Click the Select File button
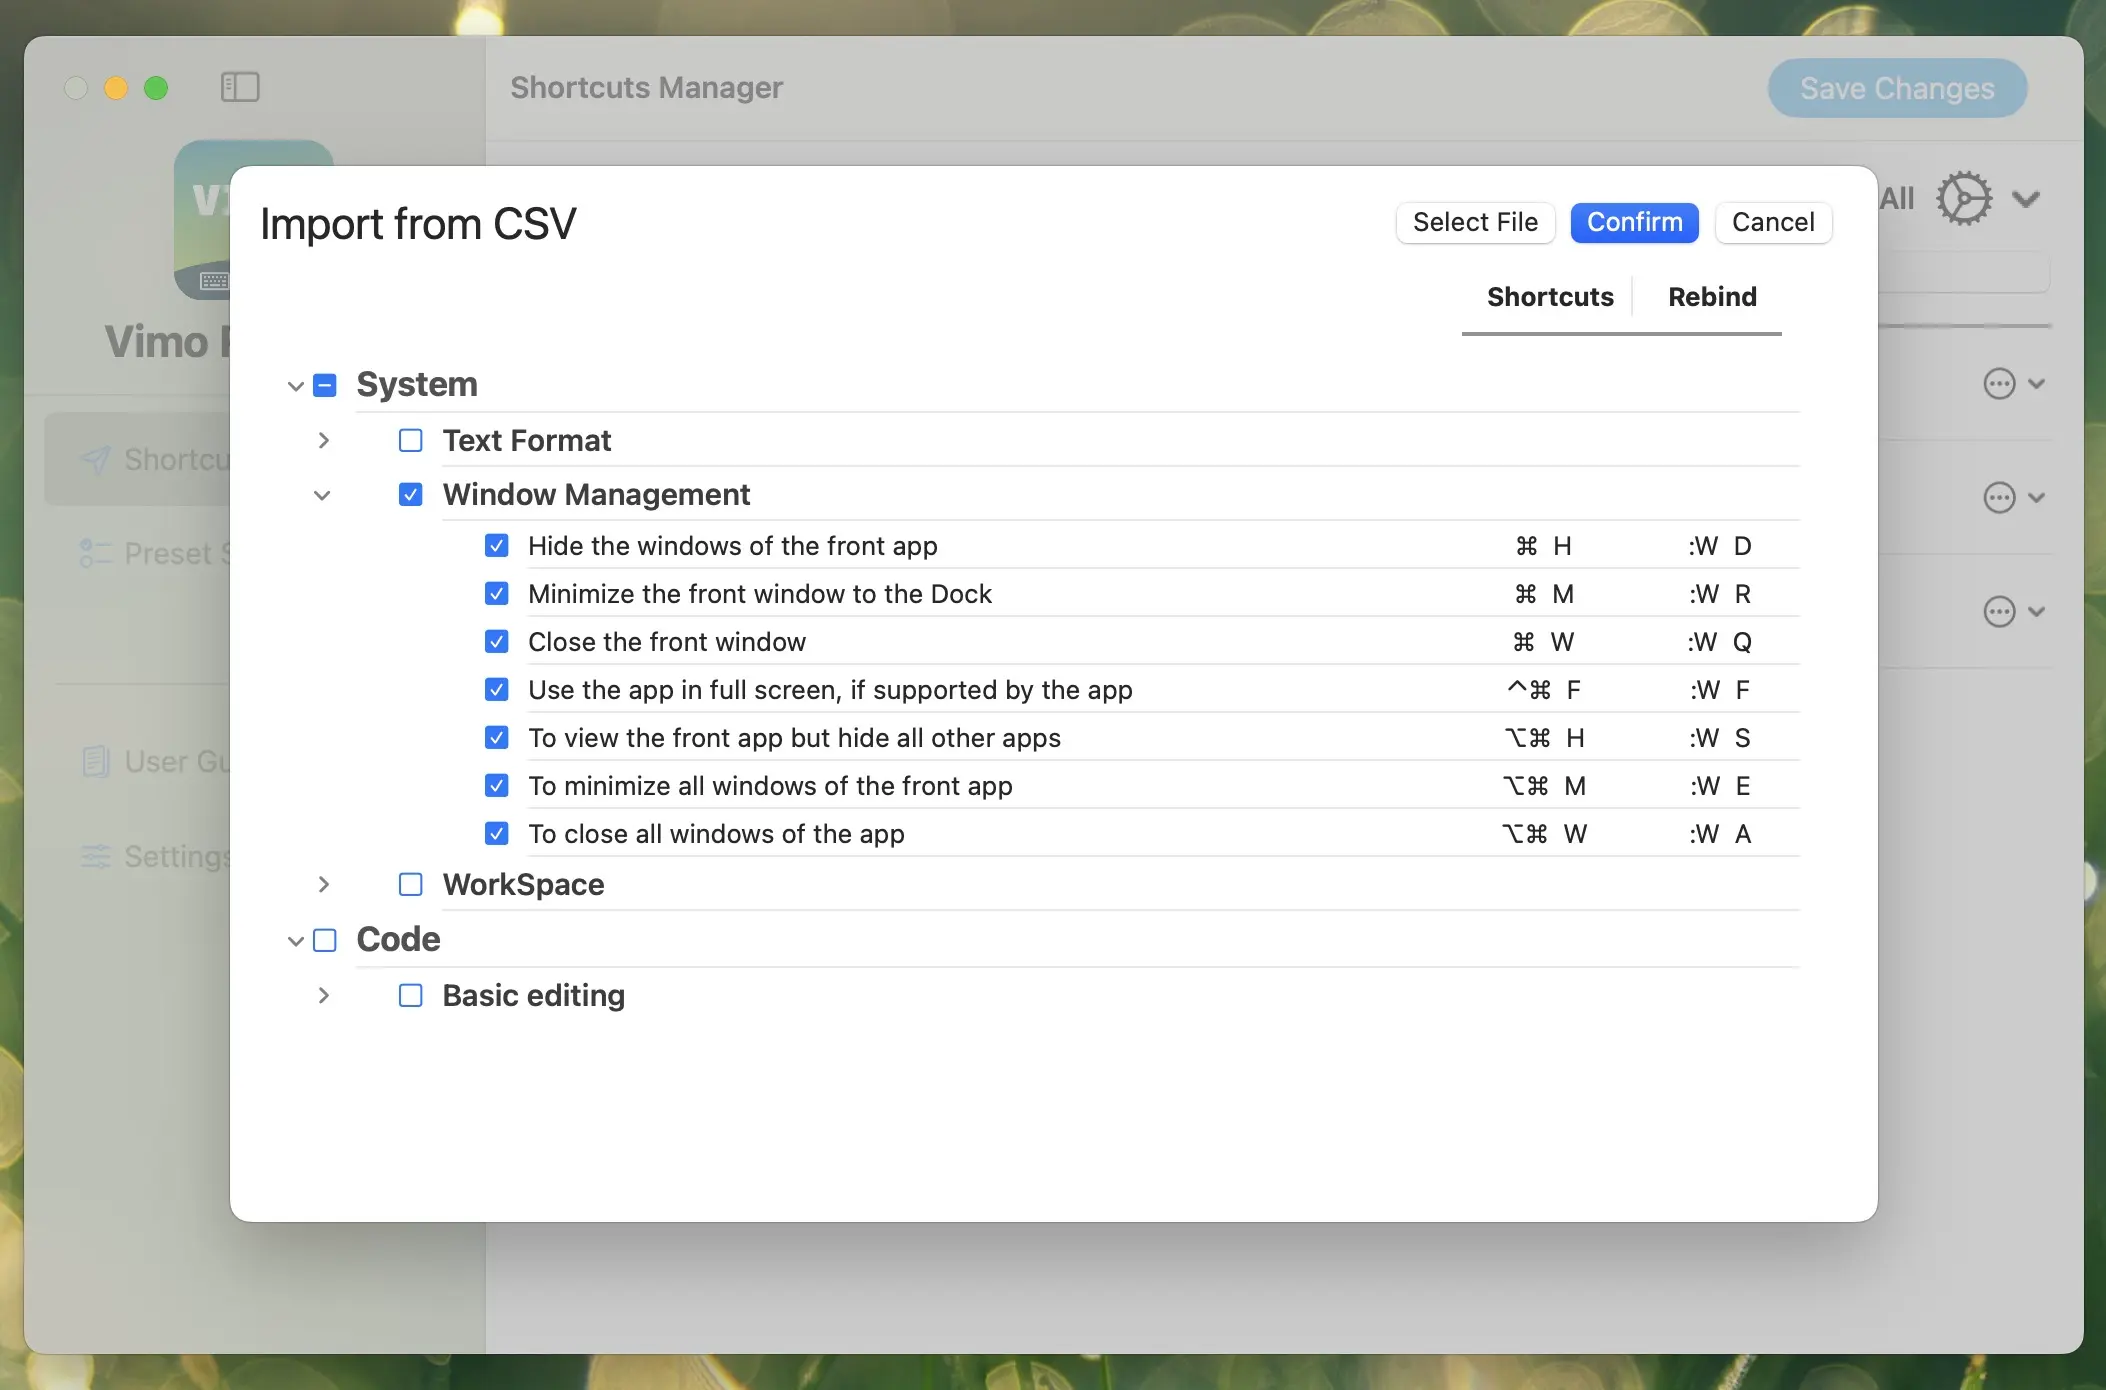Image resolution: width=2106 pixels, height=1390 pixels. (x=1474, y=222)
